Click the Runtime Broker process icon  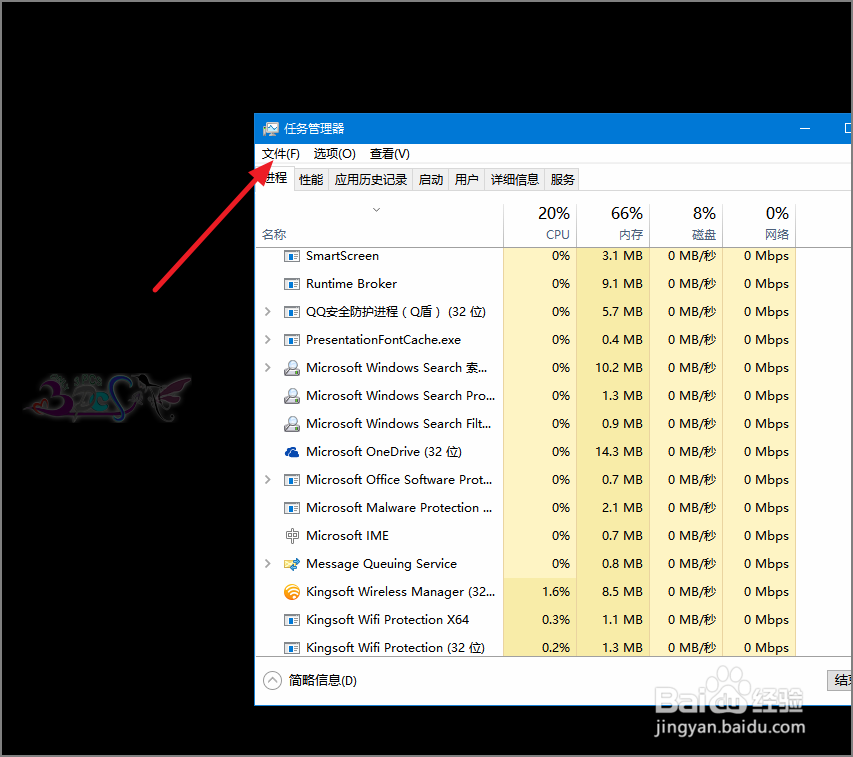tap(292, 284)
